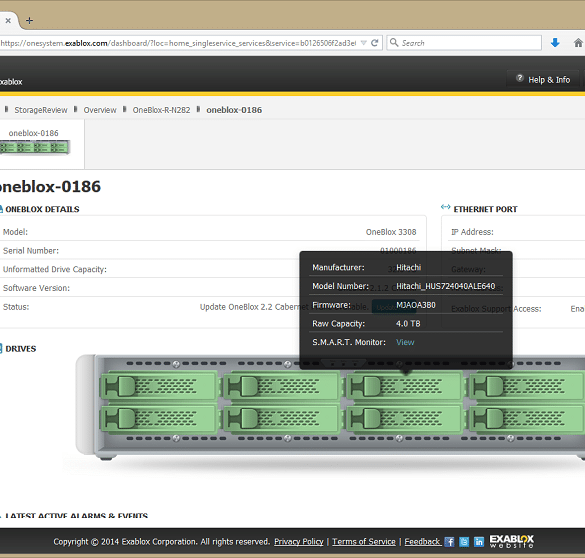The width and height of the screenshot is (585, 558).
Task: Select the third drive in bottom row
Action: click(404, 418)
